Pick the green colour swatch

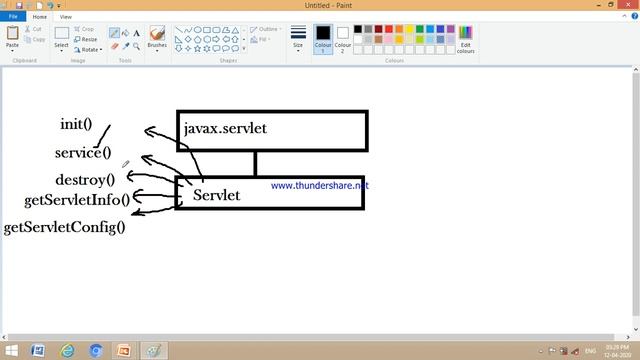[420, 29]
